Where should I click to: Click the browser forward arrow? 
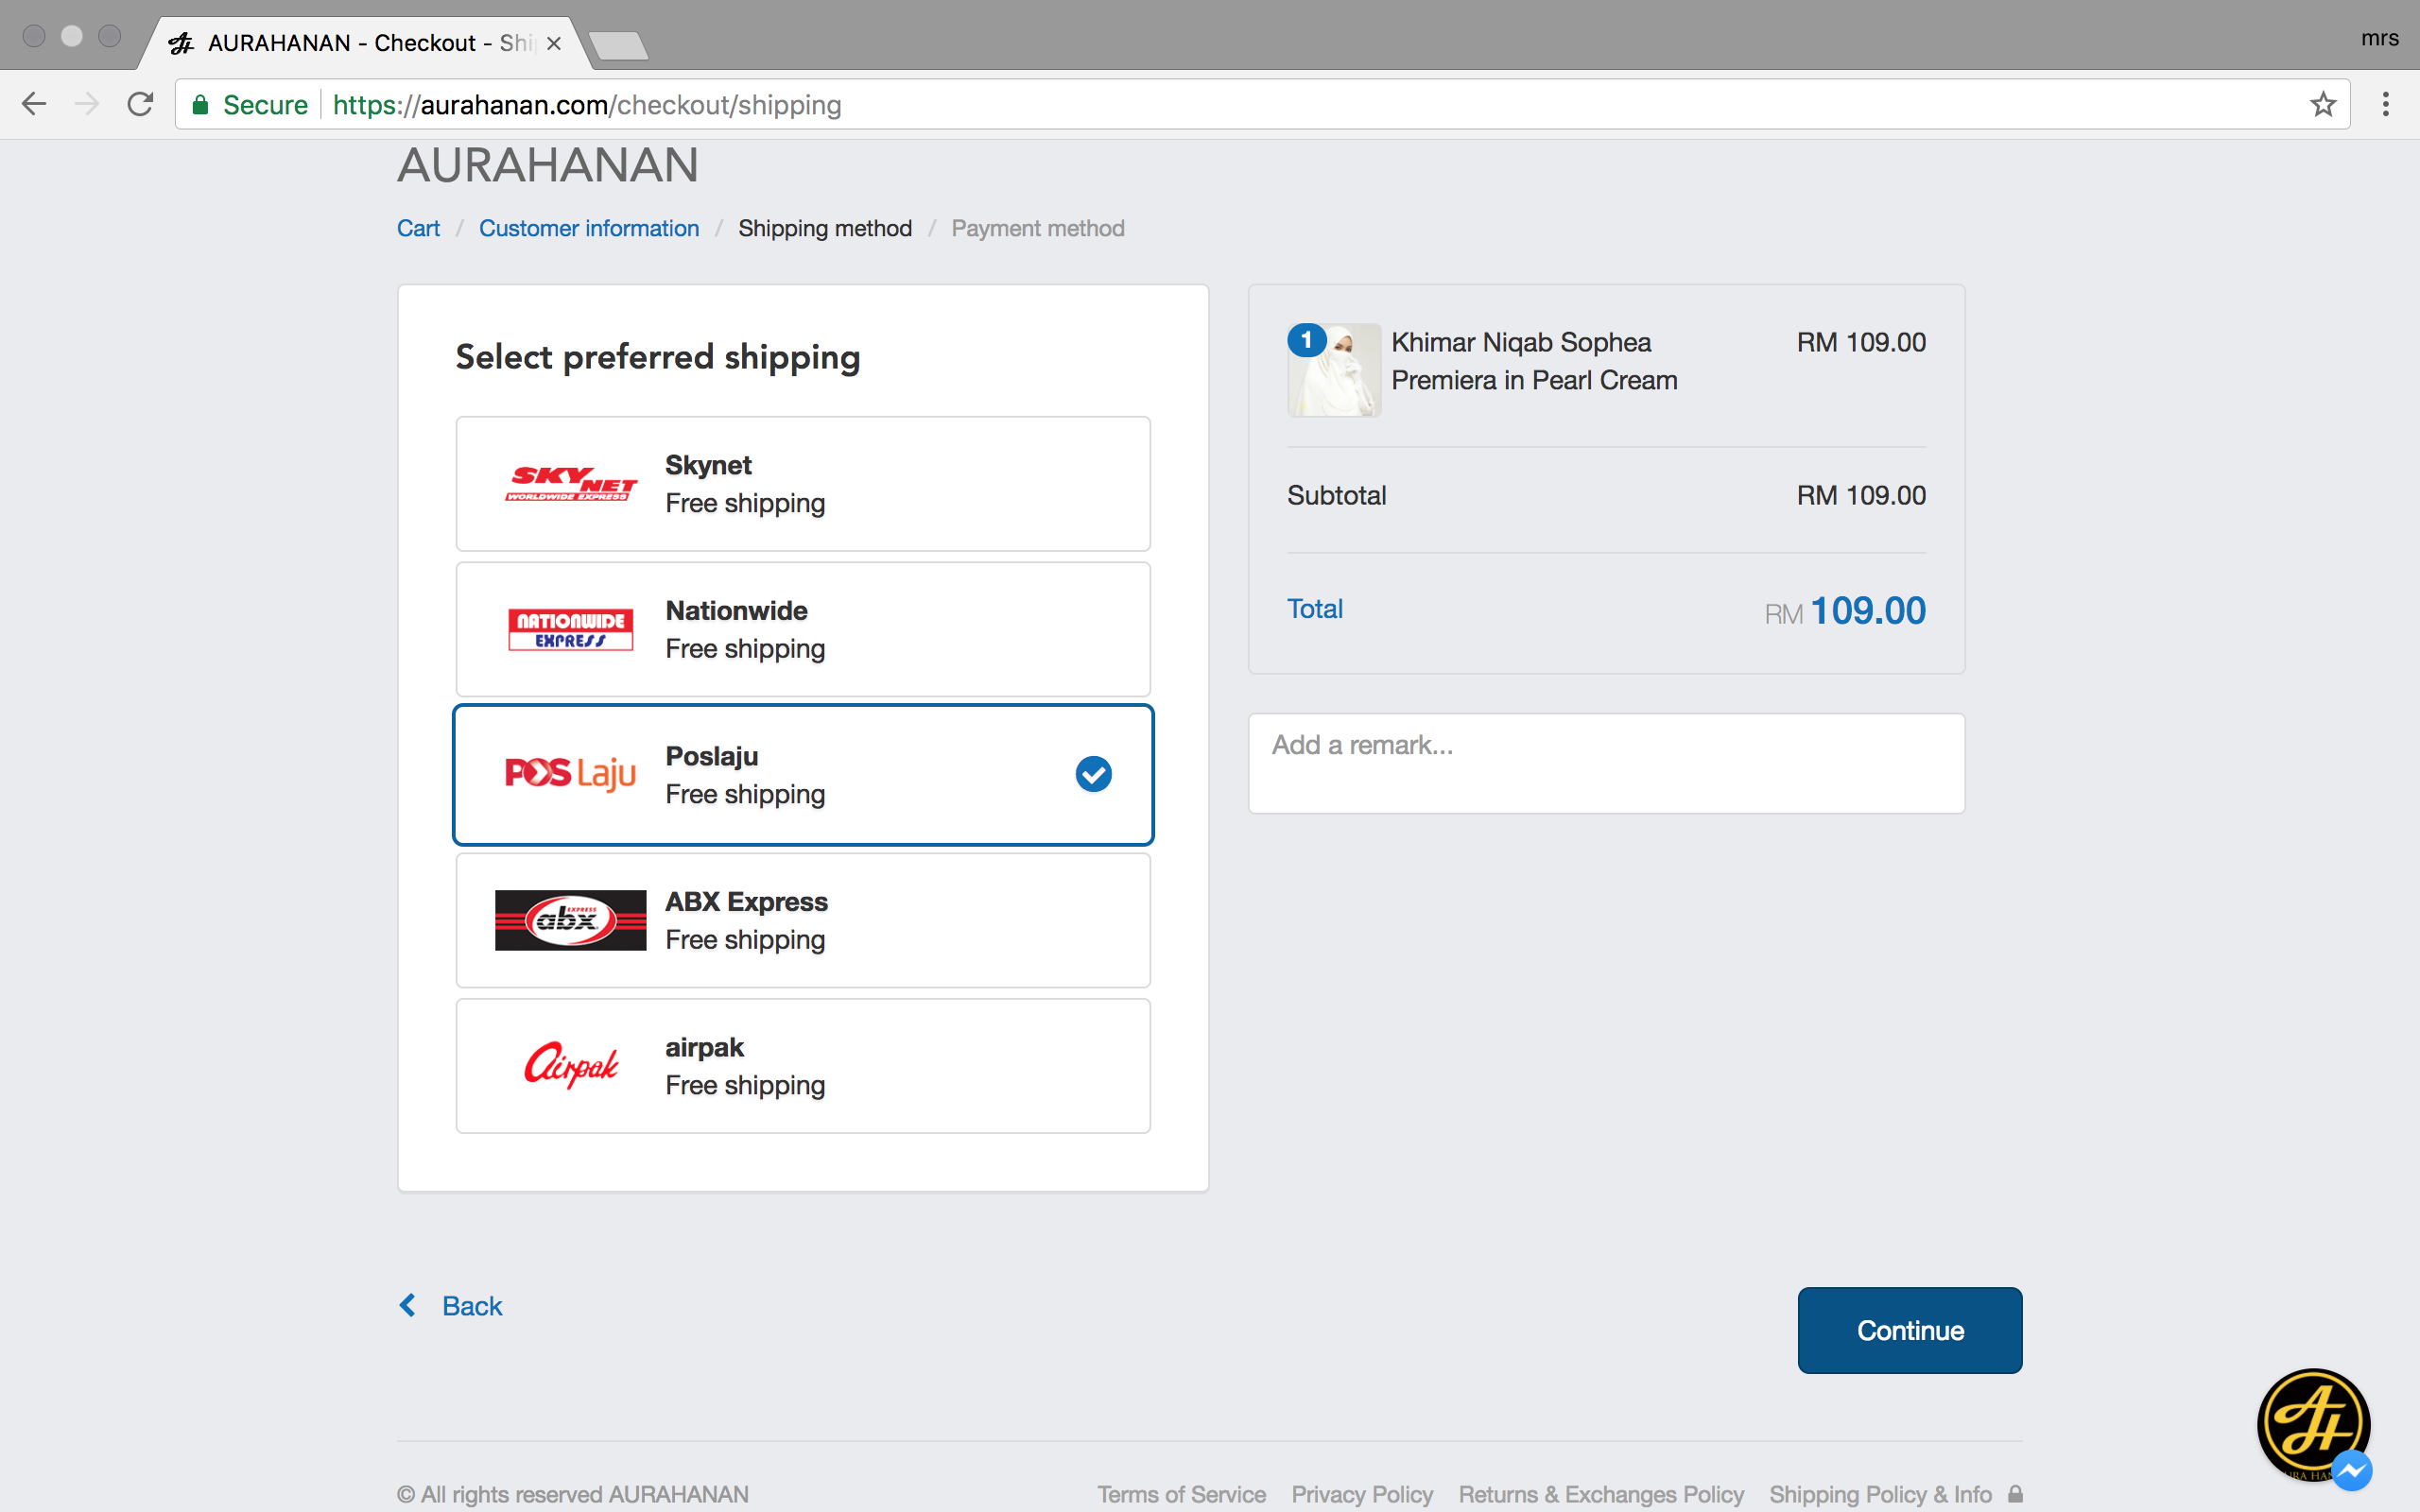click(x=87, y=104)
